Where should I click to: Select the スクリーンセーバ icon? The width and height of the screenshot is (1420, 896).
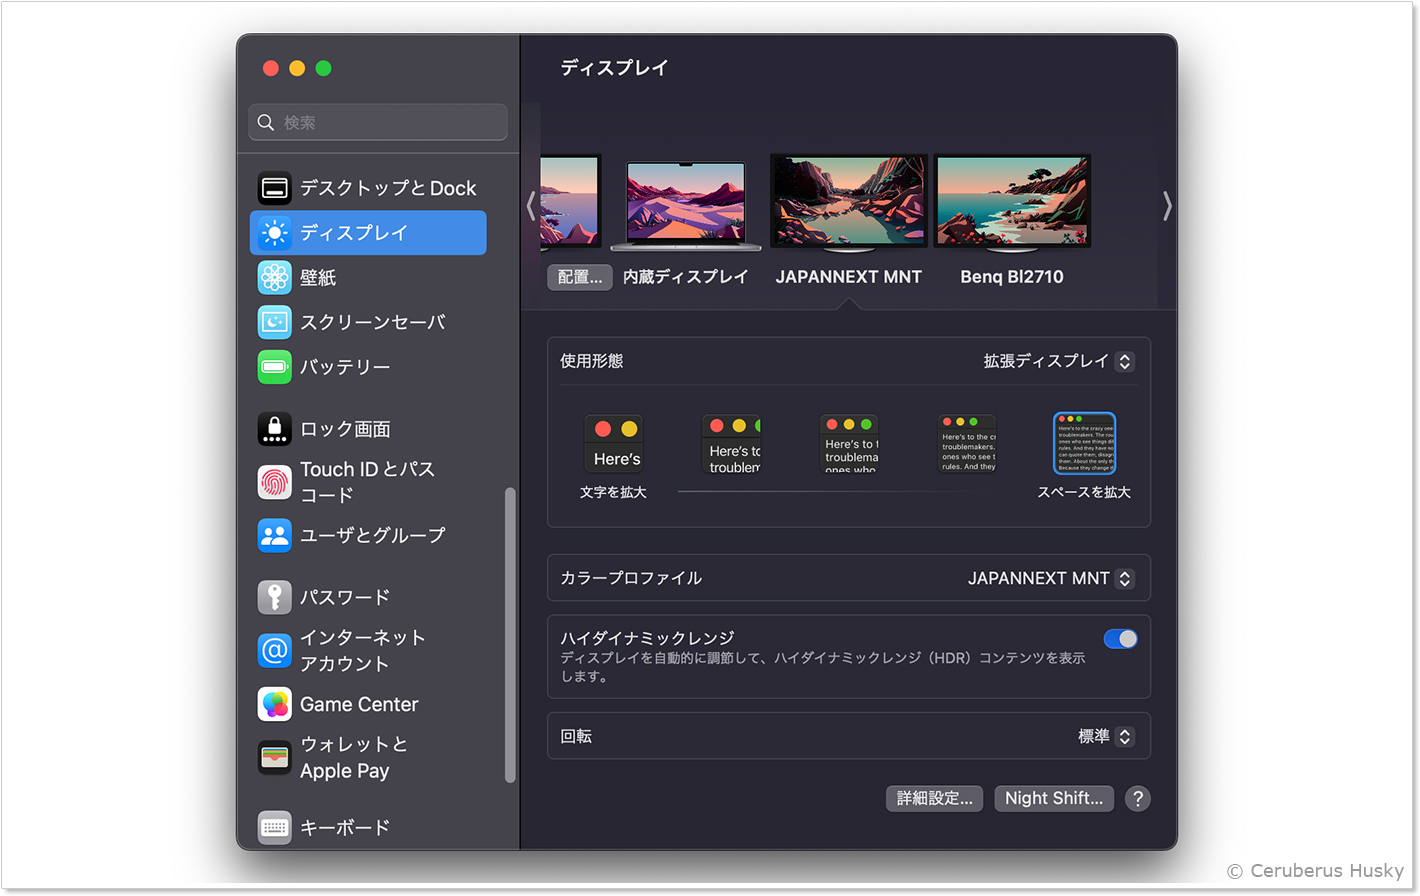click(274, 322)
